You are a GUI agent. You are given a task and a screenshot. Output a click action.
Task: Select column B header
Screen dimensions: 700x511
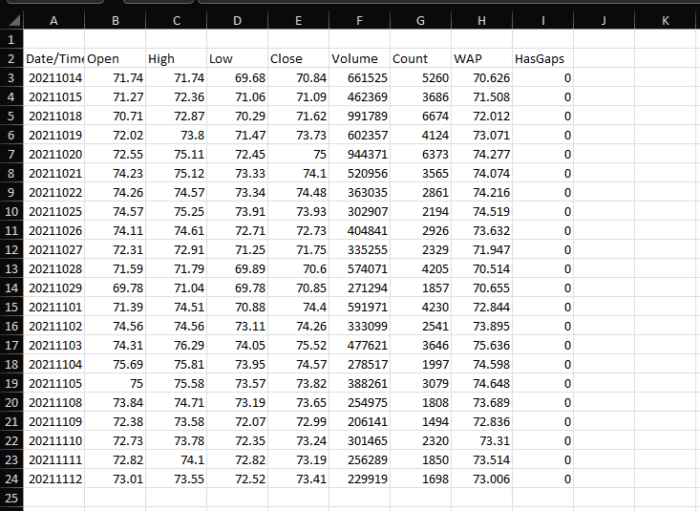(115, 21)
